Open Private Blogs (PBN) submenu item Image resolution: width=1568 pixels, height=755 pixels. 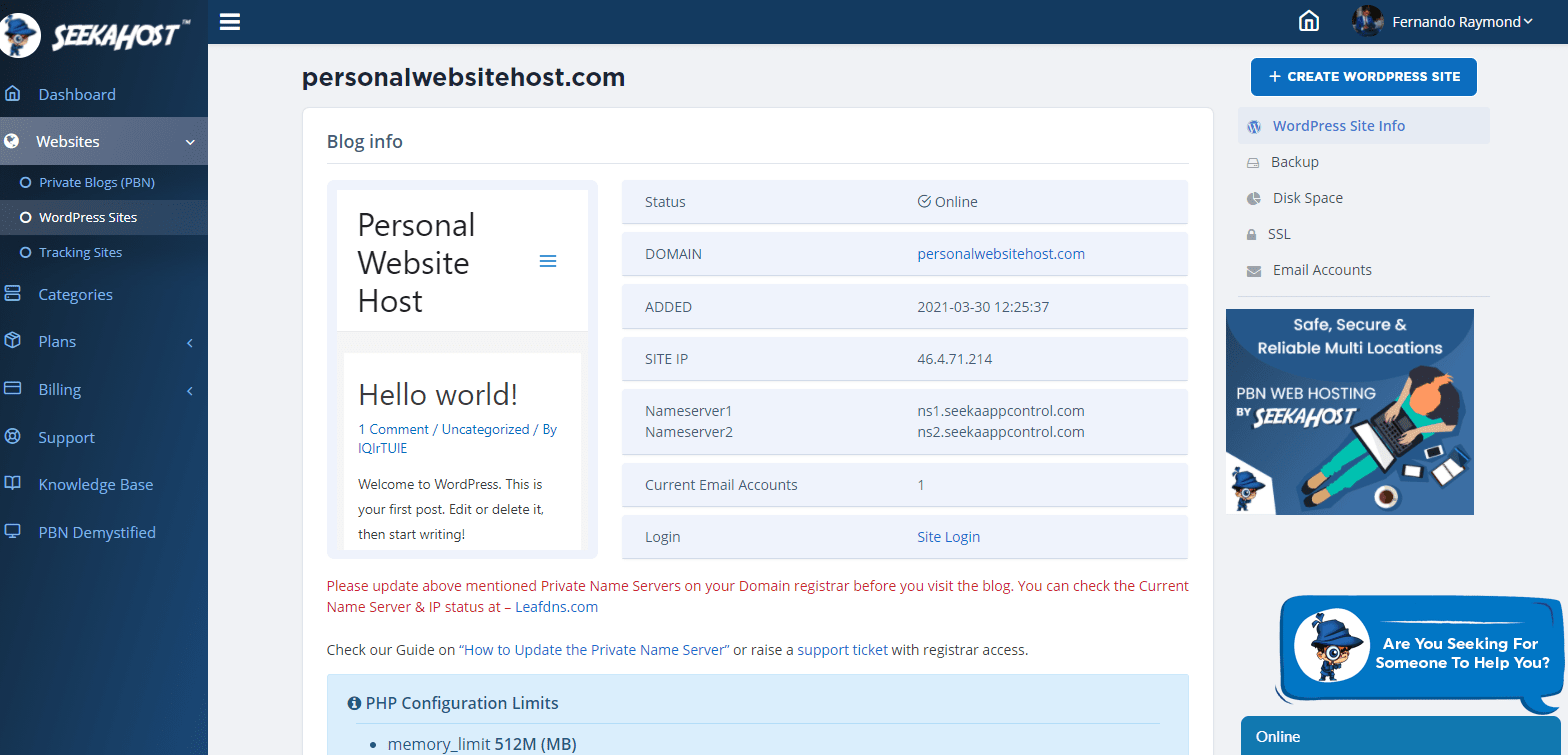click(97, 183)
